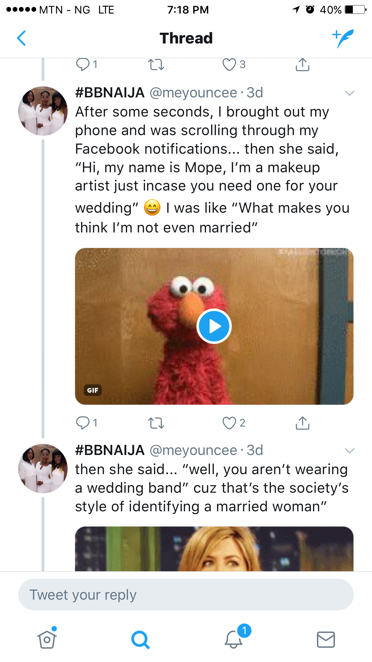This screenshot has width=372, height=662.
Task: Like the top tweet with 3 likes
Action: coord(234,65)
